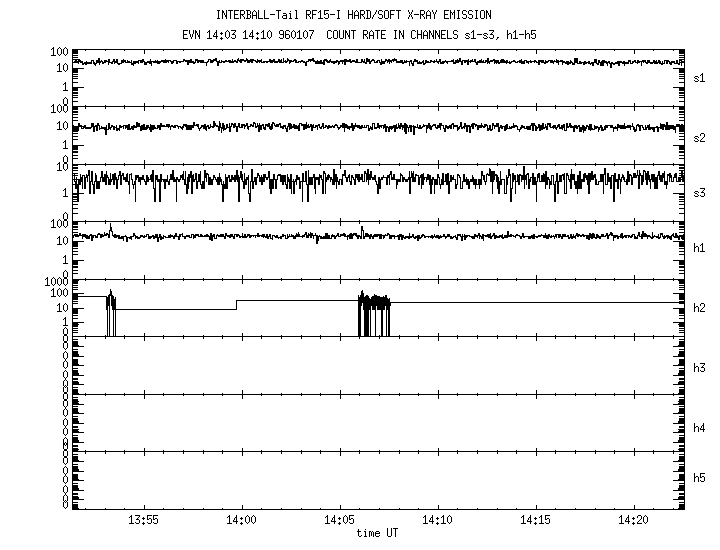
Task: Click the h2 channel label
Action: pyautogui.click(x=700, y=308)
